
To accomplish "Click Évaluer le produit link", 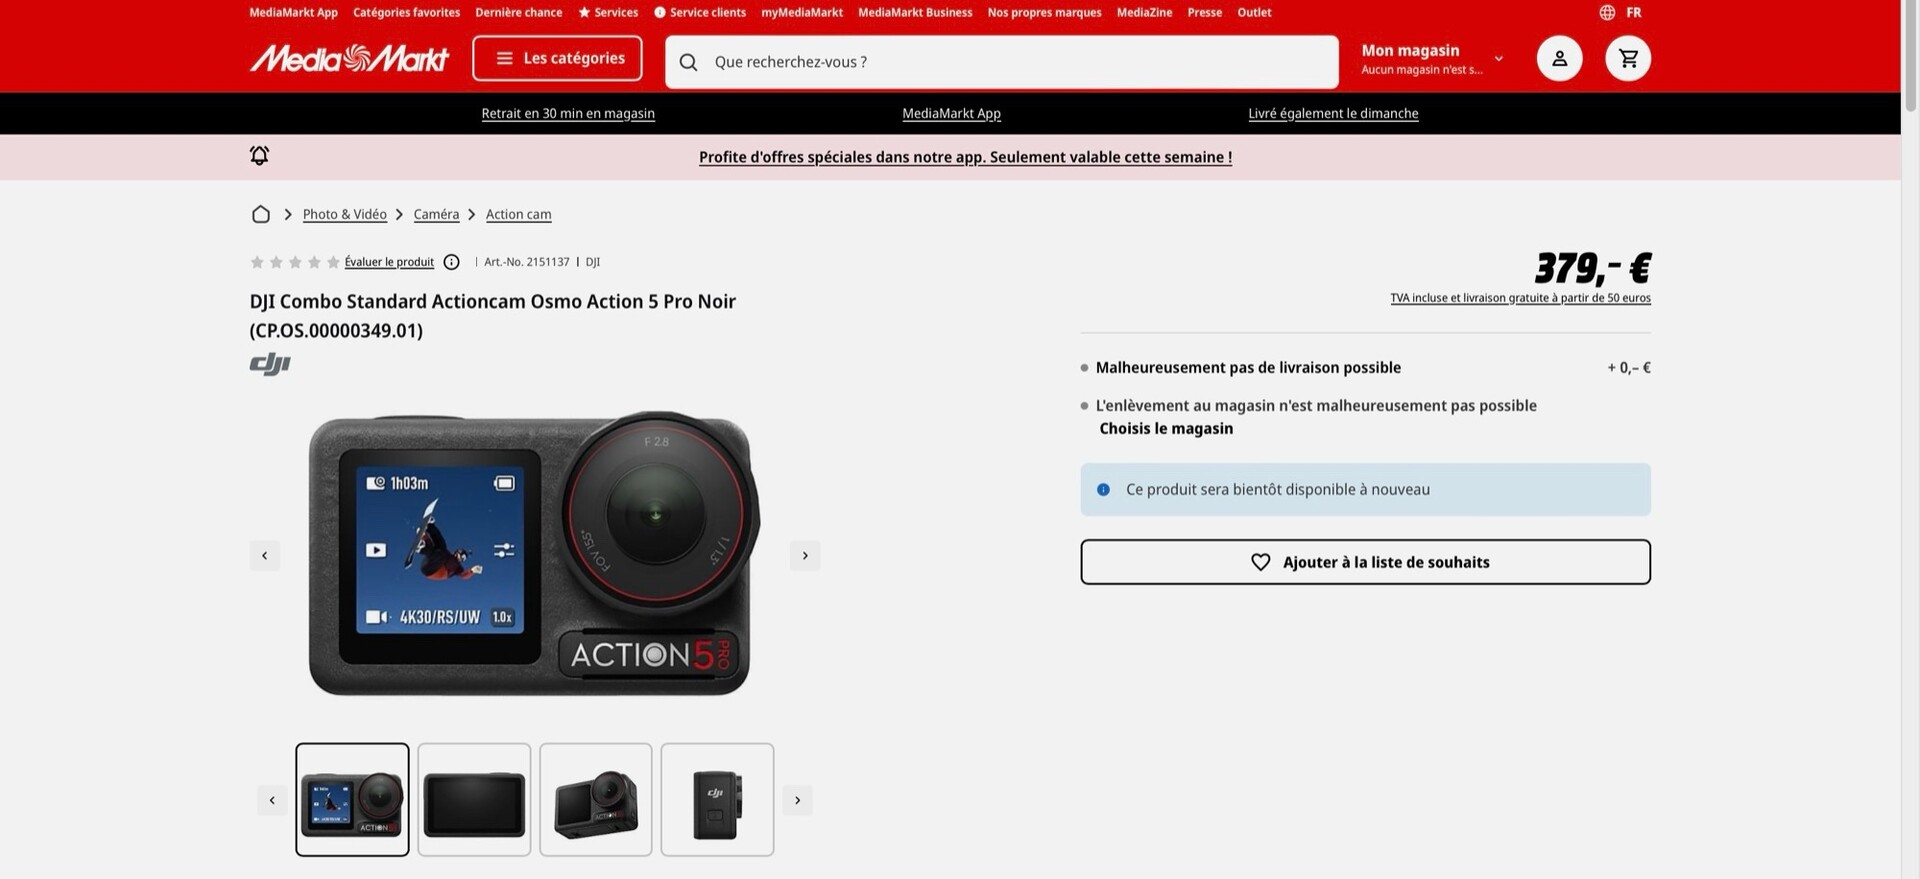I will 389,262.
